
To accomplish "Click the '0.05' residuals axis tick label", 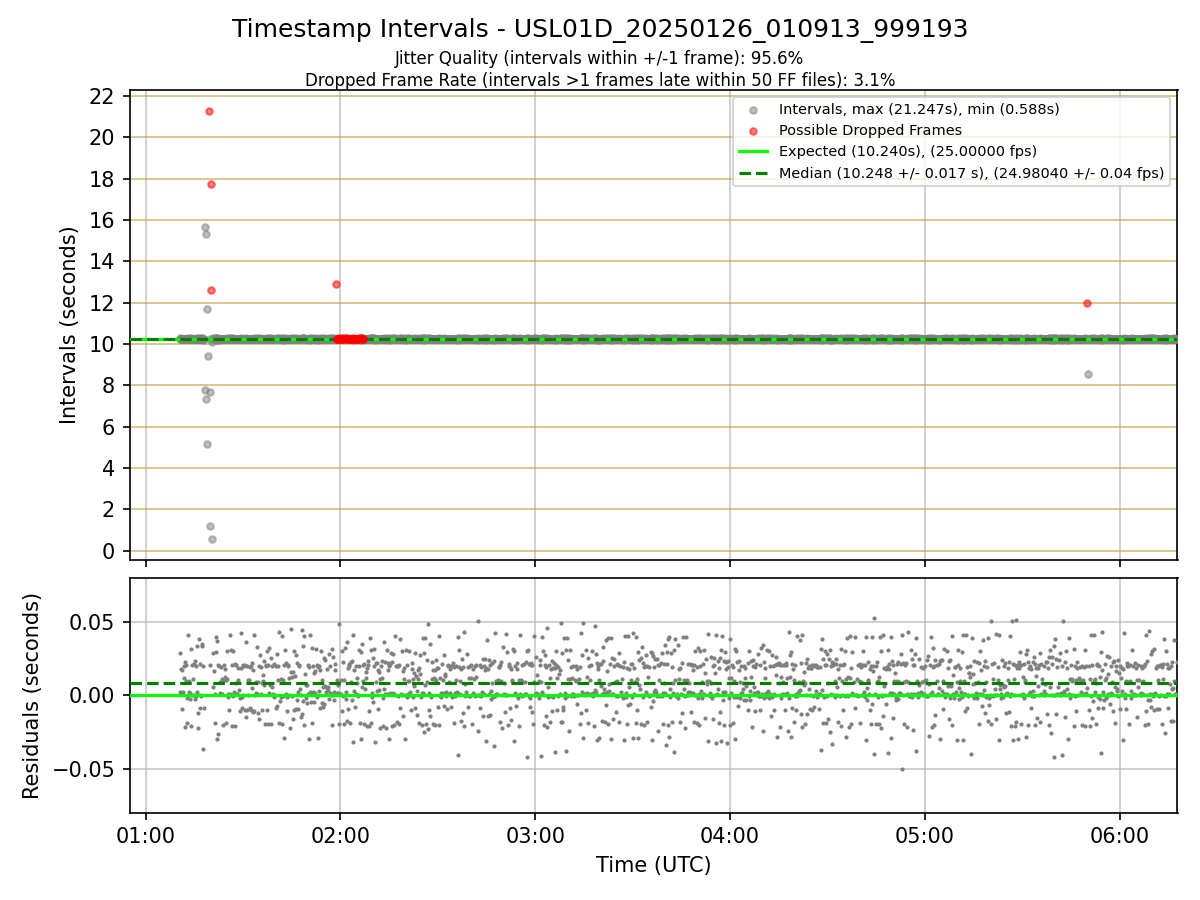I will pos(93,622).
